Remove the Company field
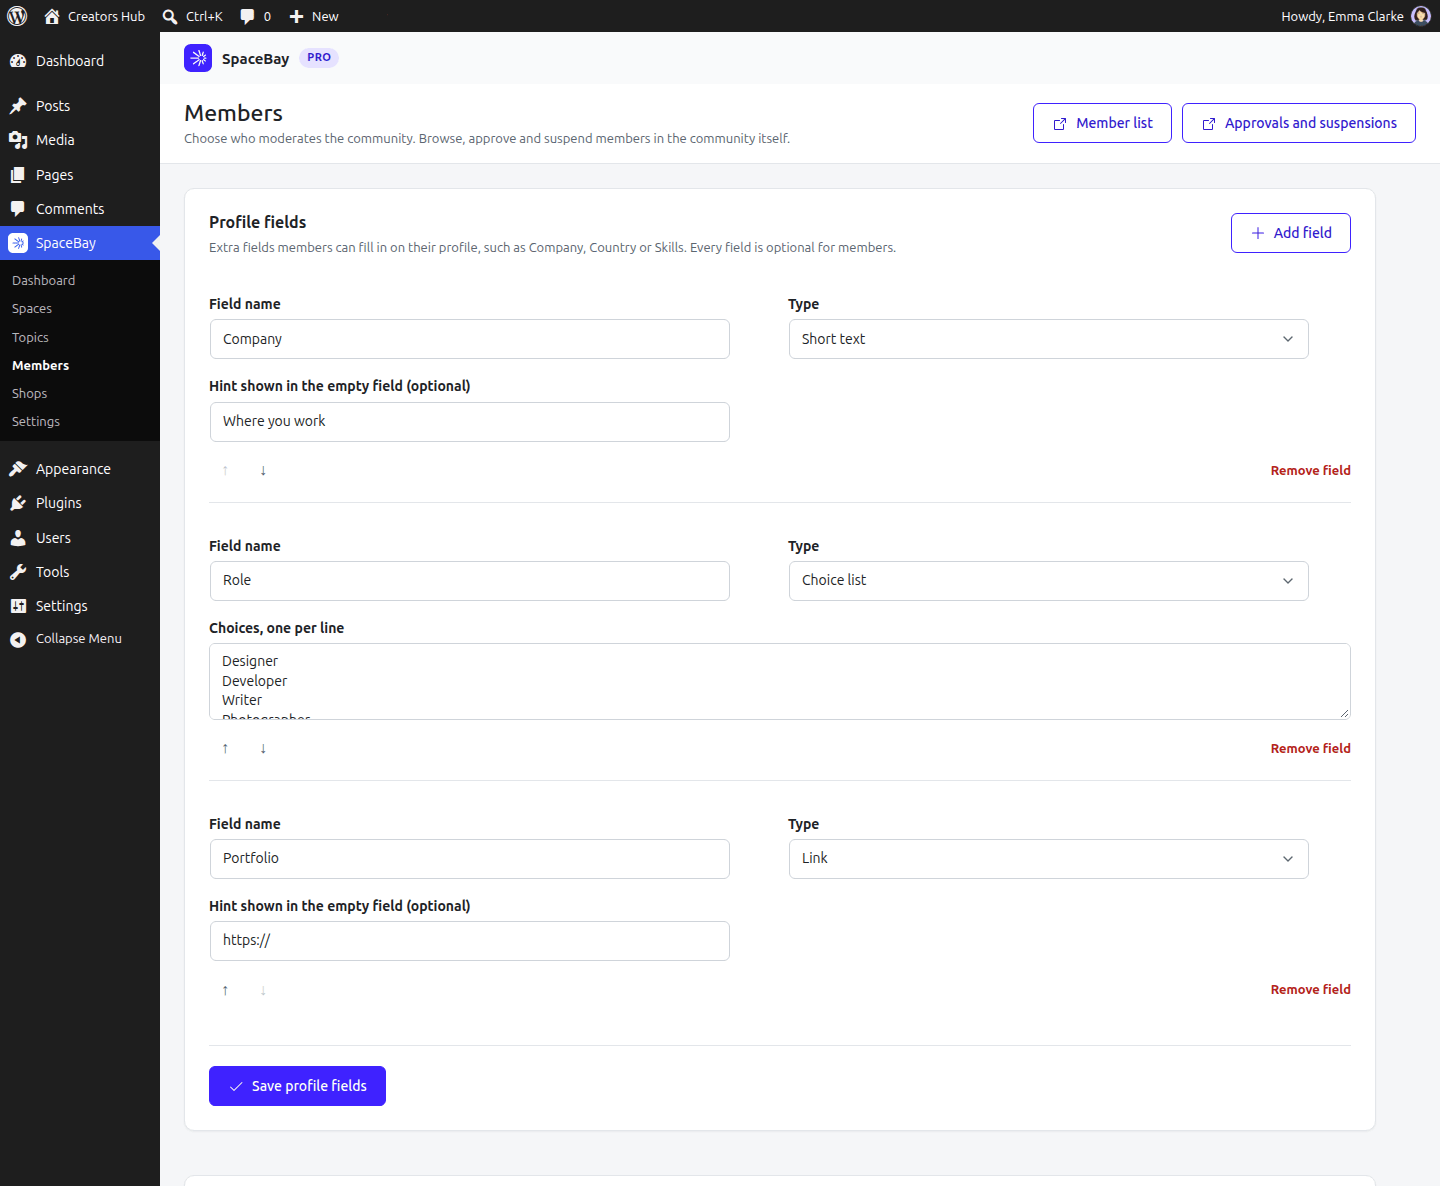The height and width of the screenshot is (1186, 1440). tap(1310, 470)
